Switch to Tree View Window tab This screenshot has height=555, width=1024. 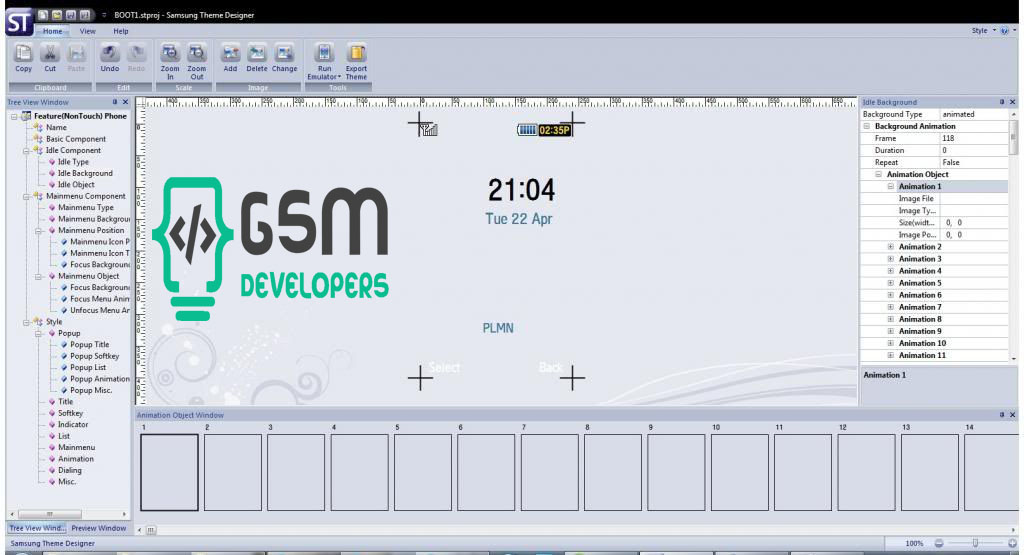click(x=37, y=528)
